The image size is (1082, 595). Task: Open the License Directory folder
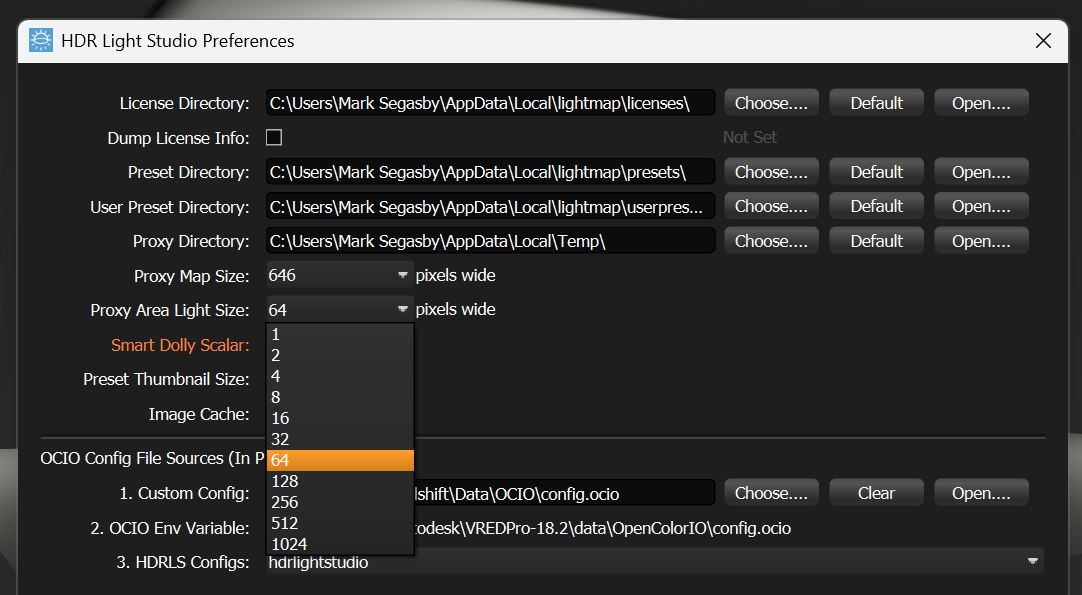pyautogui.click(x=981, y=102)
